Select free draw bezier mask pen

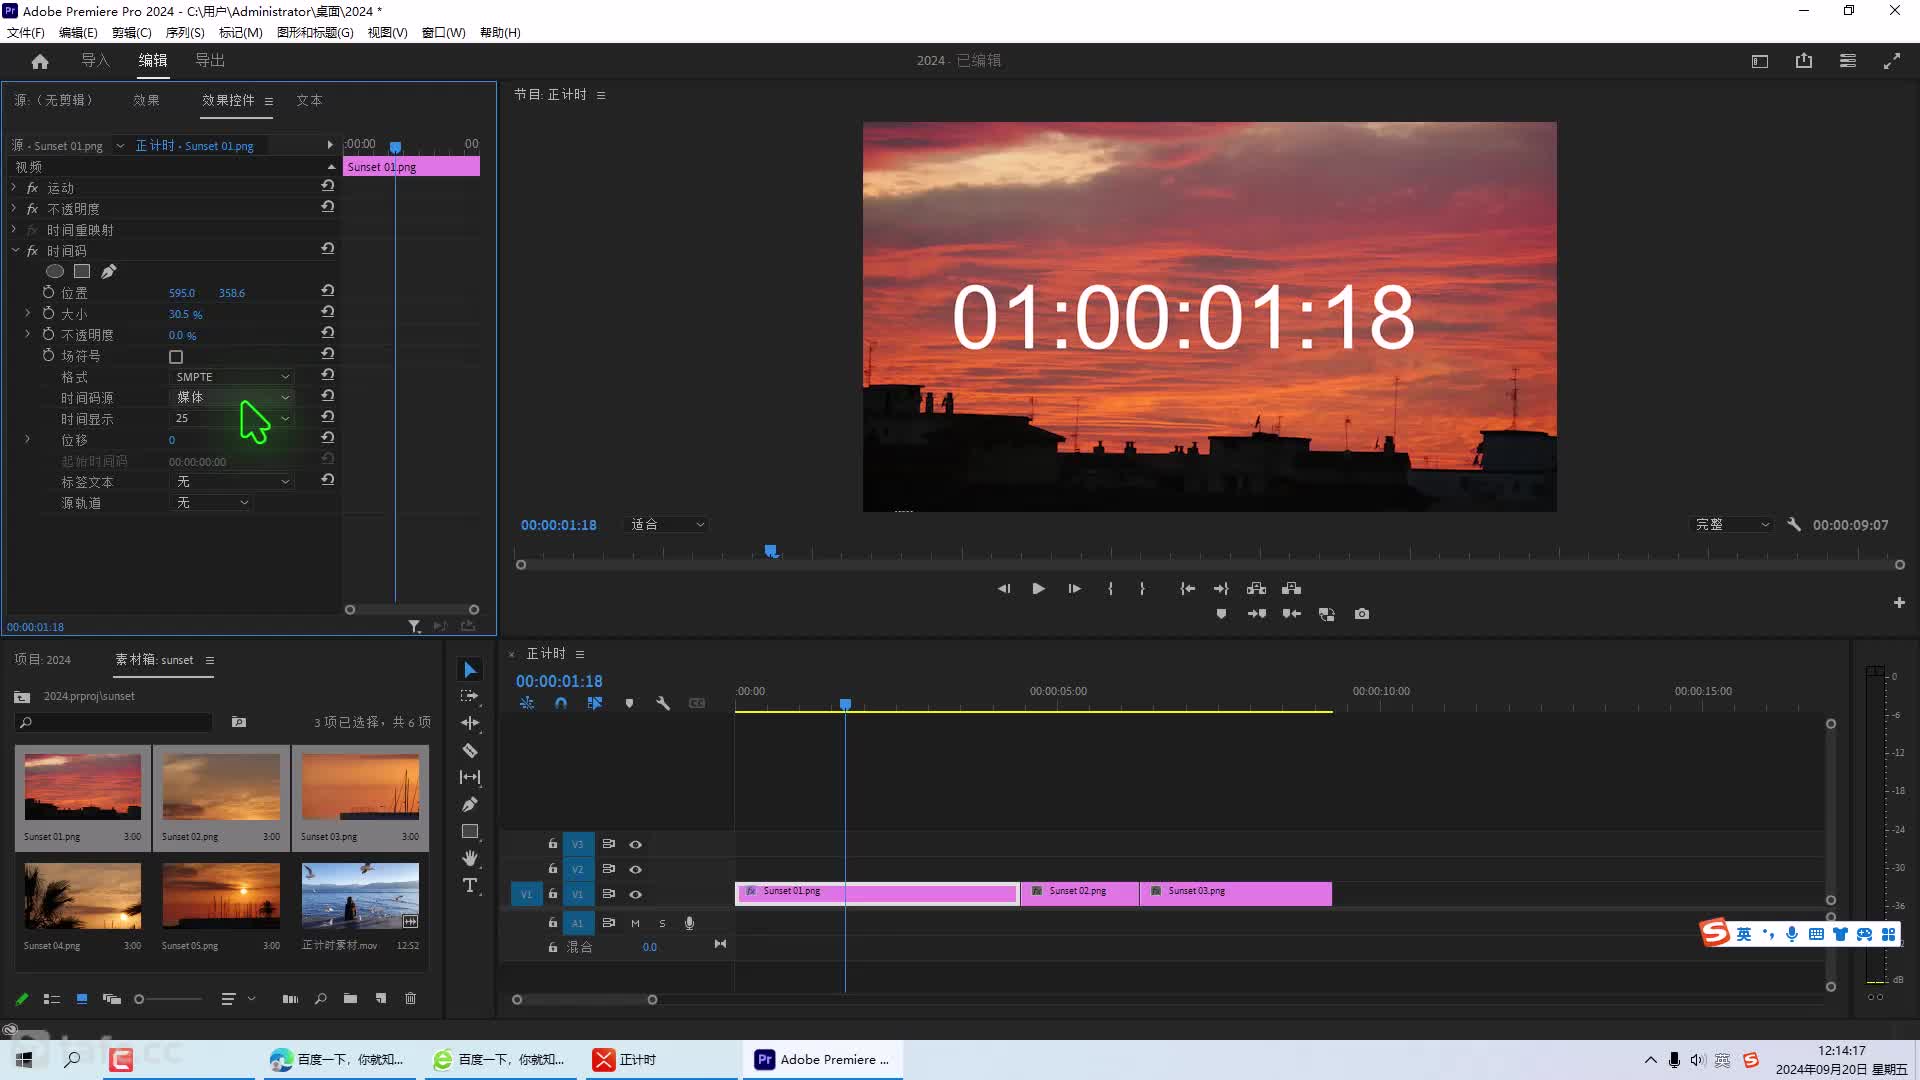click(x=109, y=271)
